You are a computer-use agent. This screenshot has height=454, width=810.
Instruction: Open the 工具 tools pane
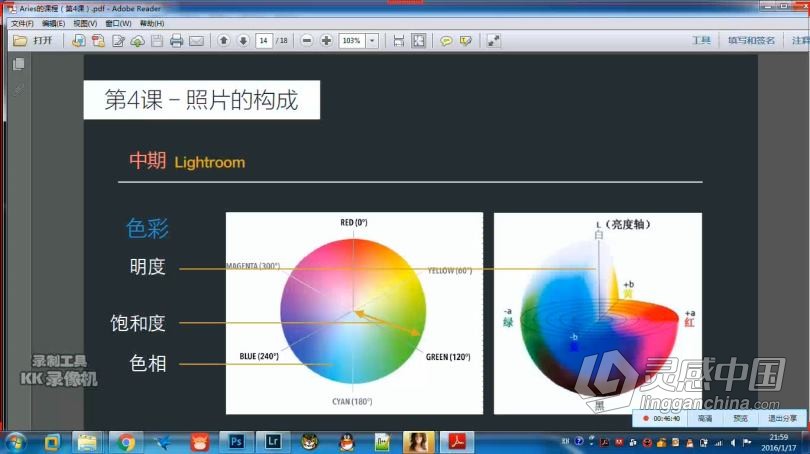702,40
